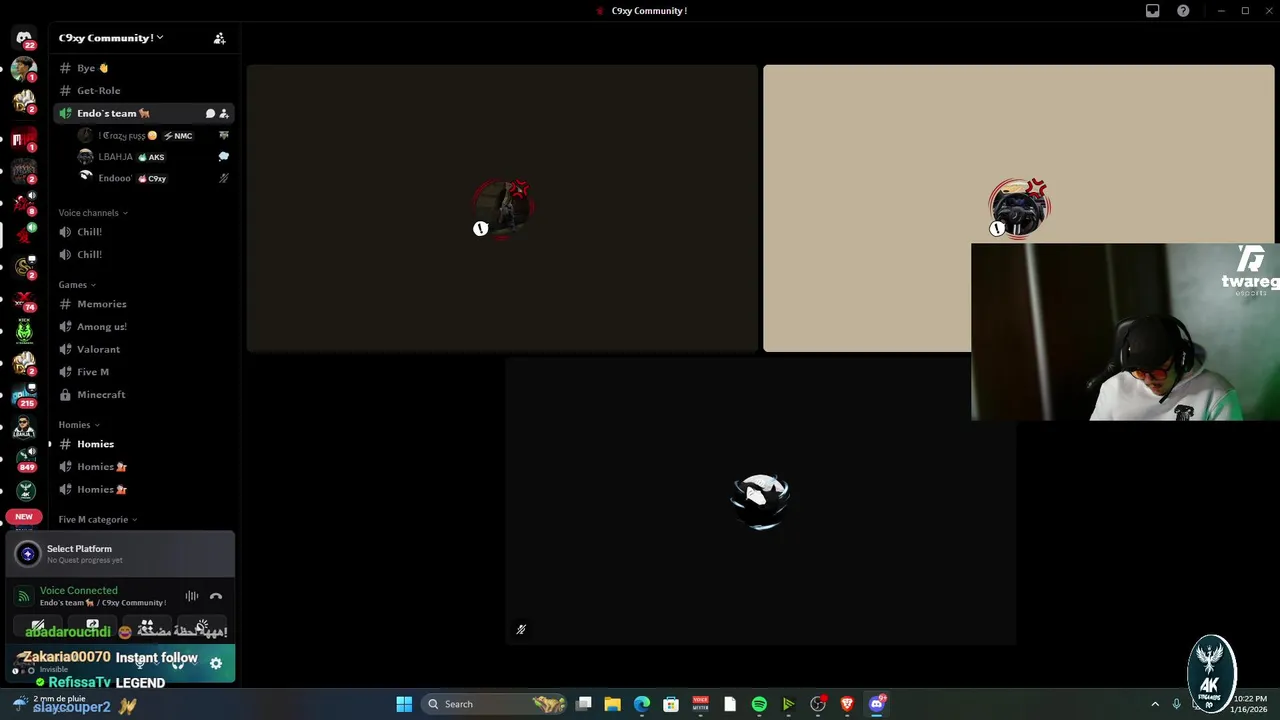Select the server showing the 849 badge
The image size is (1280, 720).
[24, 459]
